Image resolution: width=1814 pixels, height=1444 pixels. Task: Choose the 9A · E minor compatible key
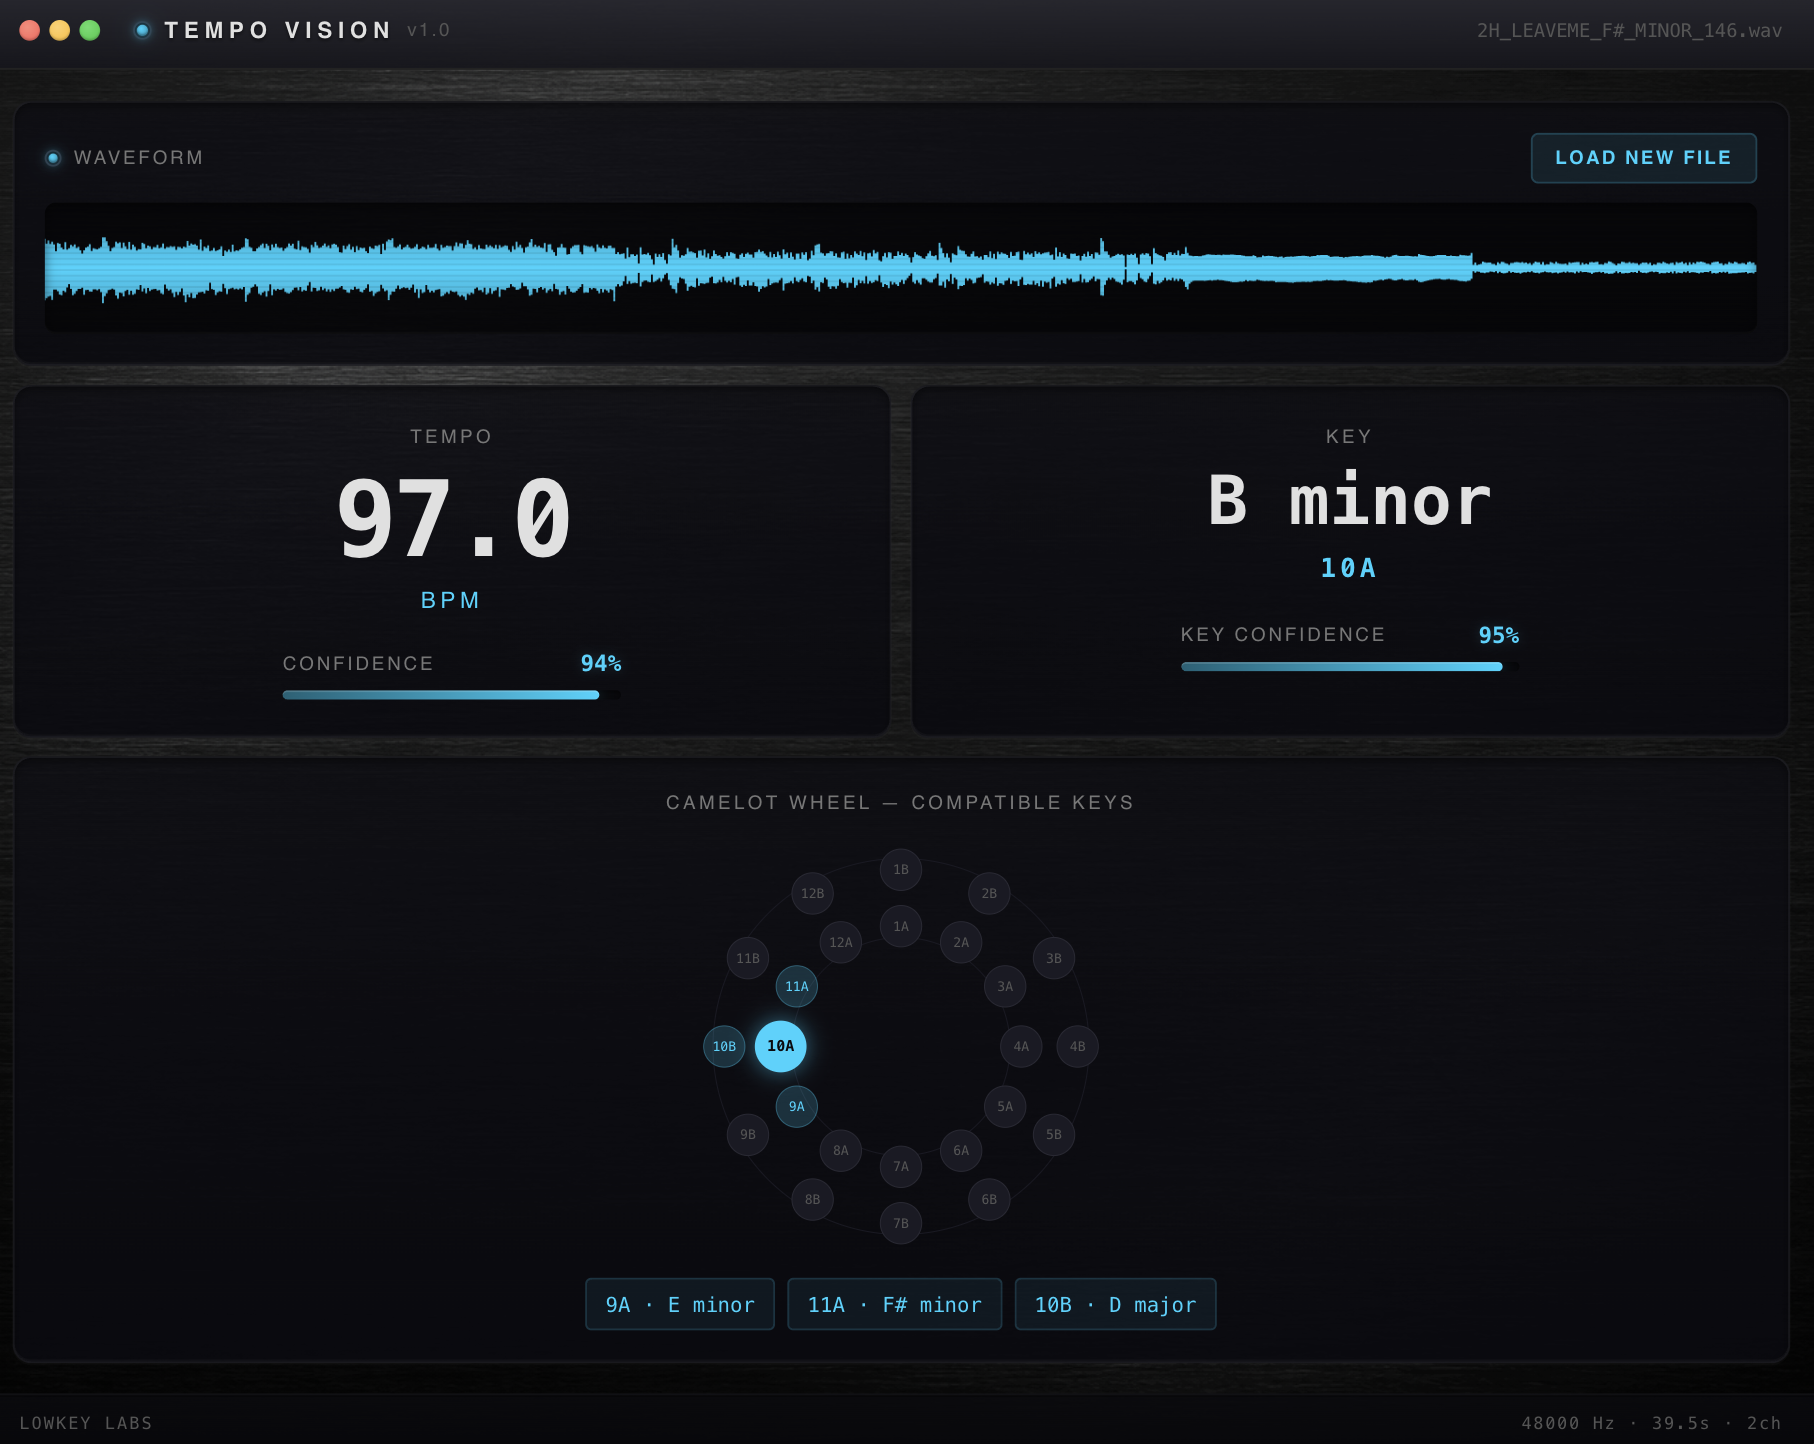[680, 1304]
